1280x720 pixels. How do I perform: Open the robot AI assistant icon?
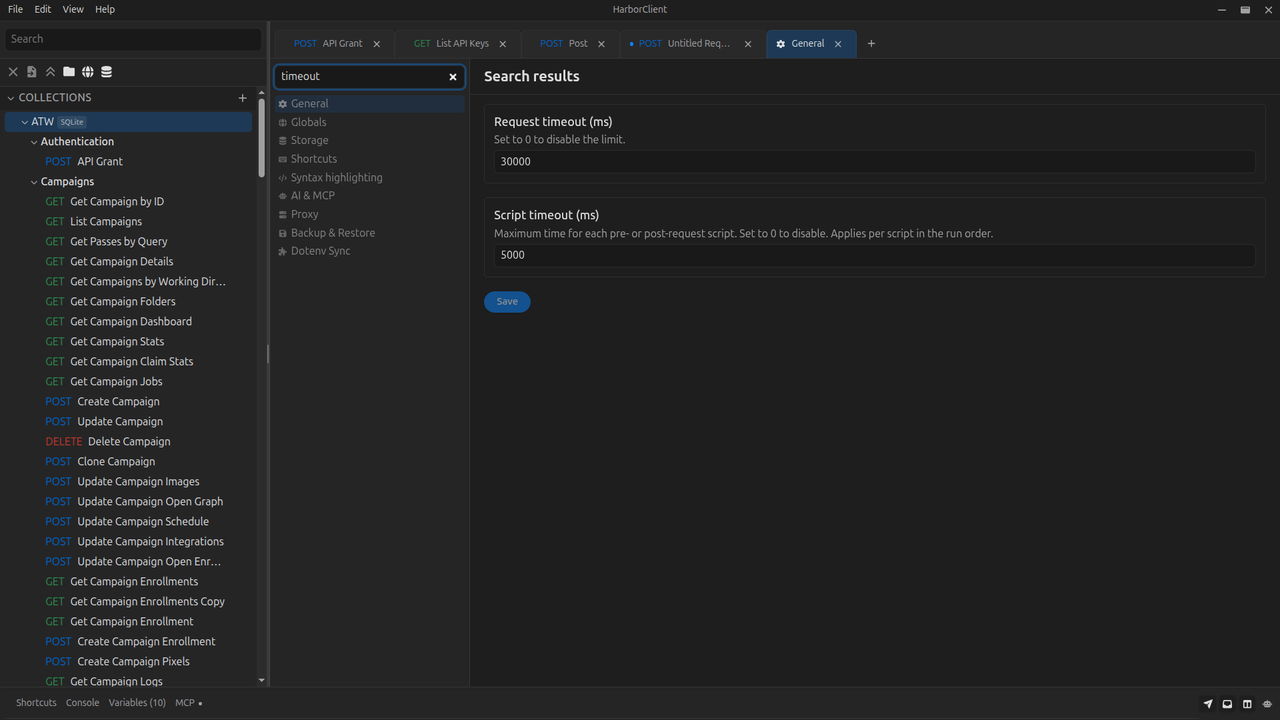point(1267,704)
